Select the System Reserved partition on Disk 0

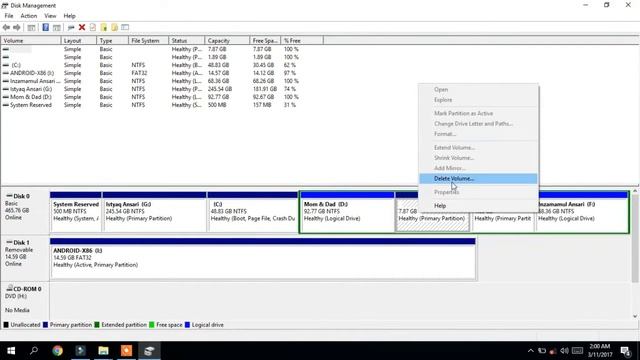76,212
